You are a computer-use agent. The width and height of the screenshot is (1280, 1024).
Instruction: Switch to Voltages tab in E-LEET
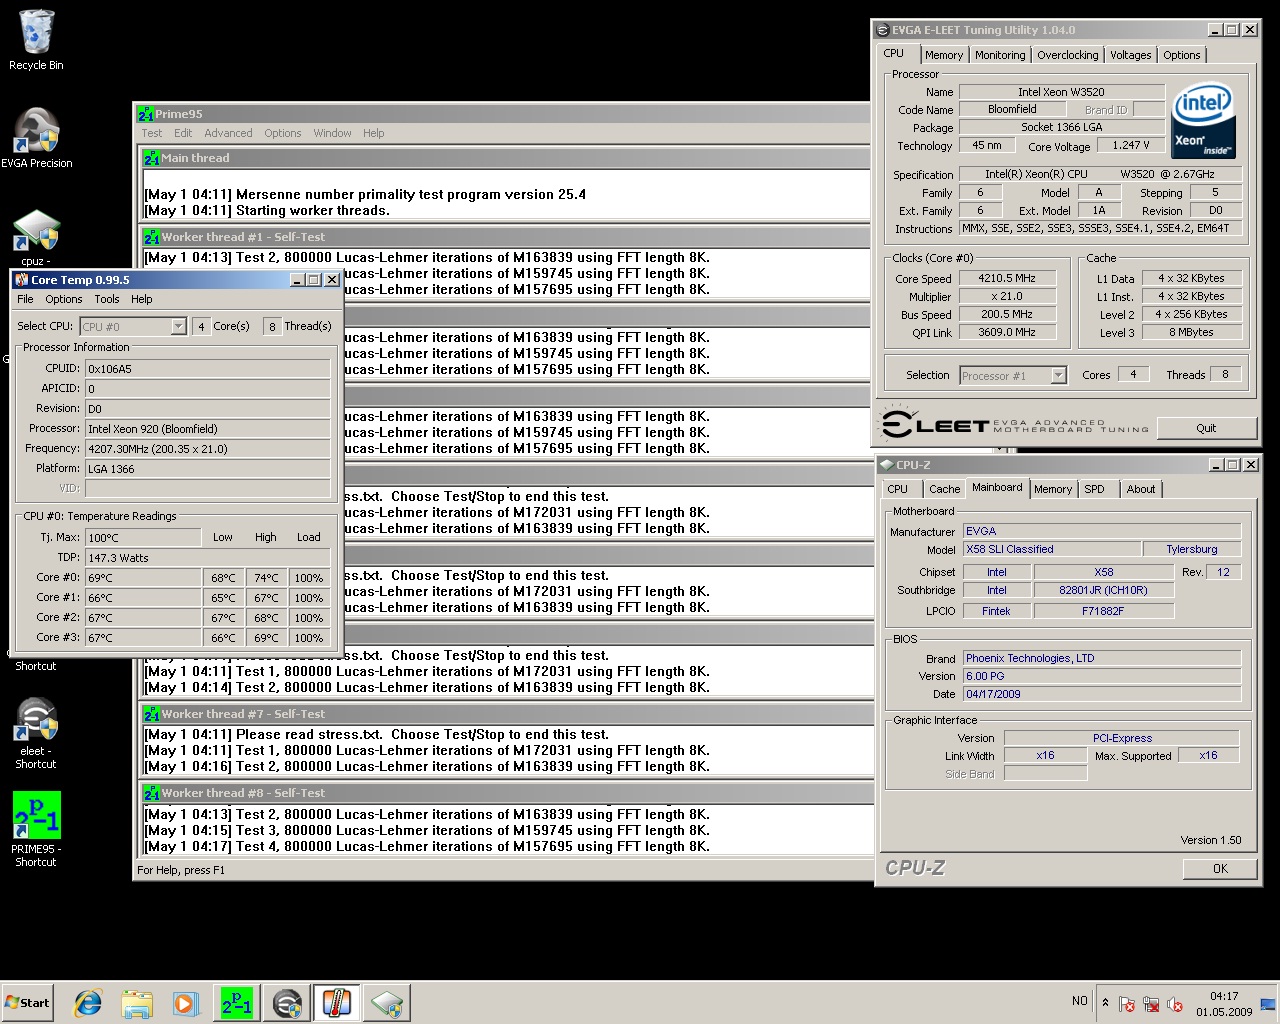(1130, 55)
